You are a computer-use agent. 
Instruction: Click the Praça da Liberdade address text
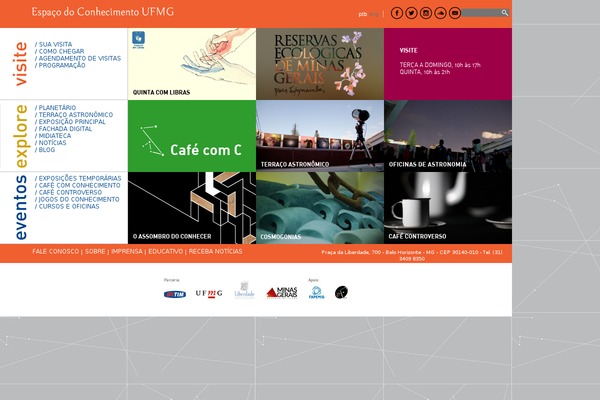(x=412, y=255)
